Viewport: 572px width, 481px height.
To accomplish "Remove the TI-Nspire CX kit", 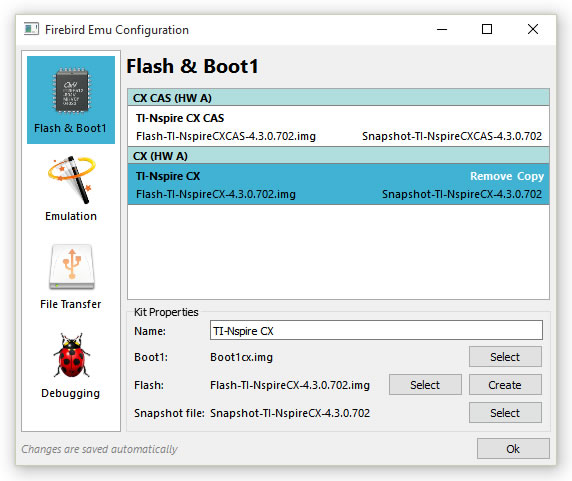I will [491, 176].
